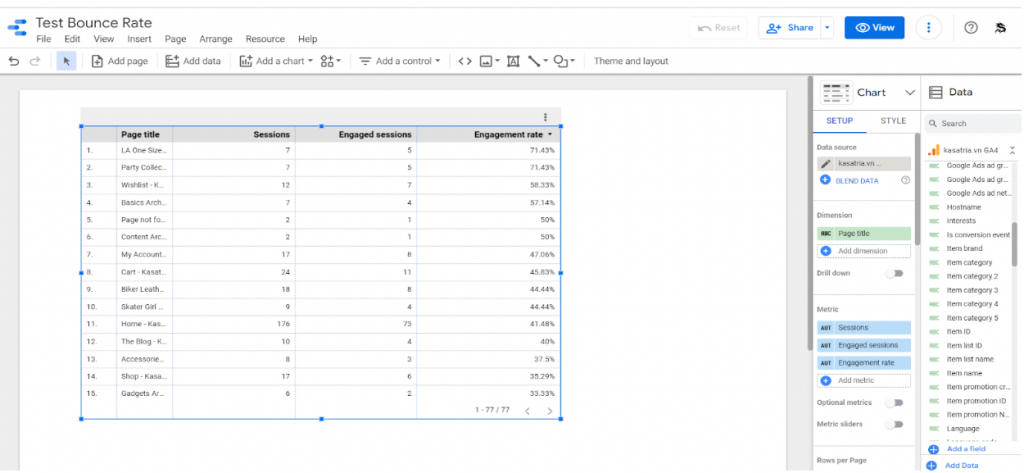1024x473 pixels.
Task: Toggle the Drill down switch
Action: (894, 273)
